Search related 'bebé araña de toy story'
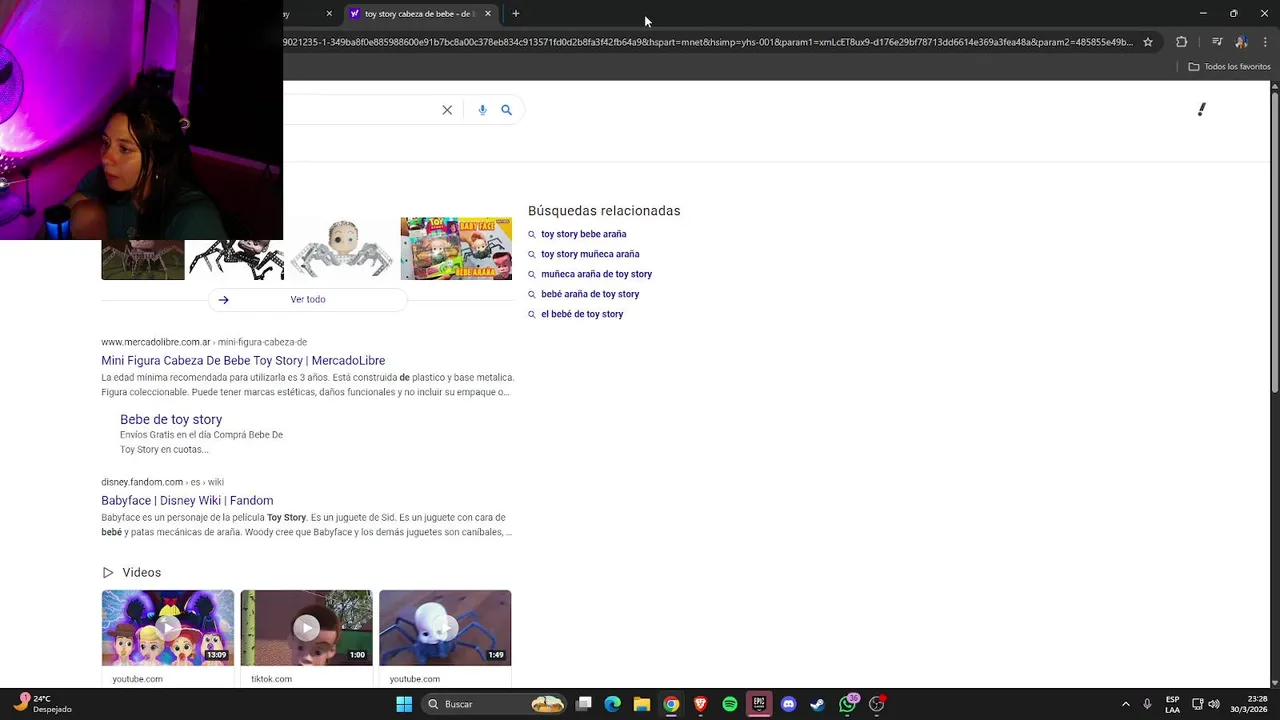Screen dimensions: 1280x720 [590, 294]
